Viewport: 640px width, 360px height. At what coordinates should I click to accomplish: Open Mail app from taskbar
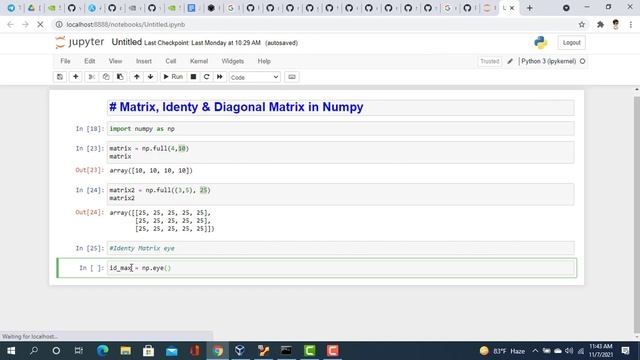pyautogui.click(x=171, y=351)
